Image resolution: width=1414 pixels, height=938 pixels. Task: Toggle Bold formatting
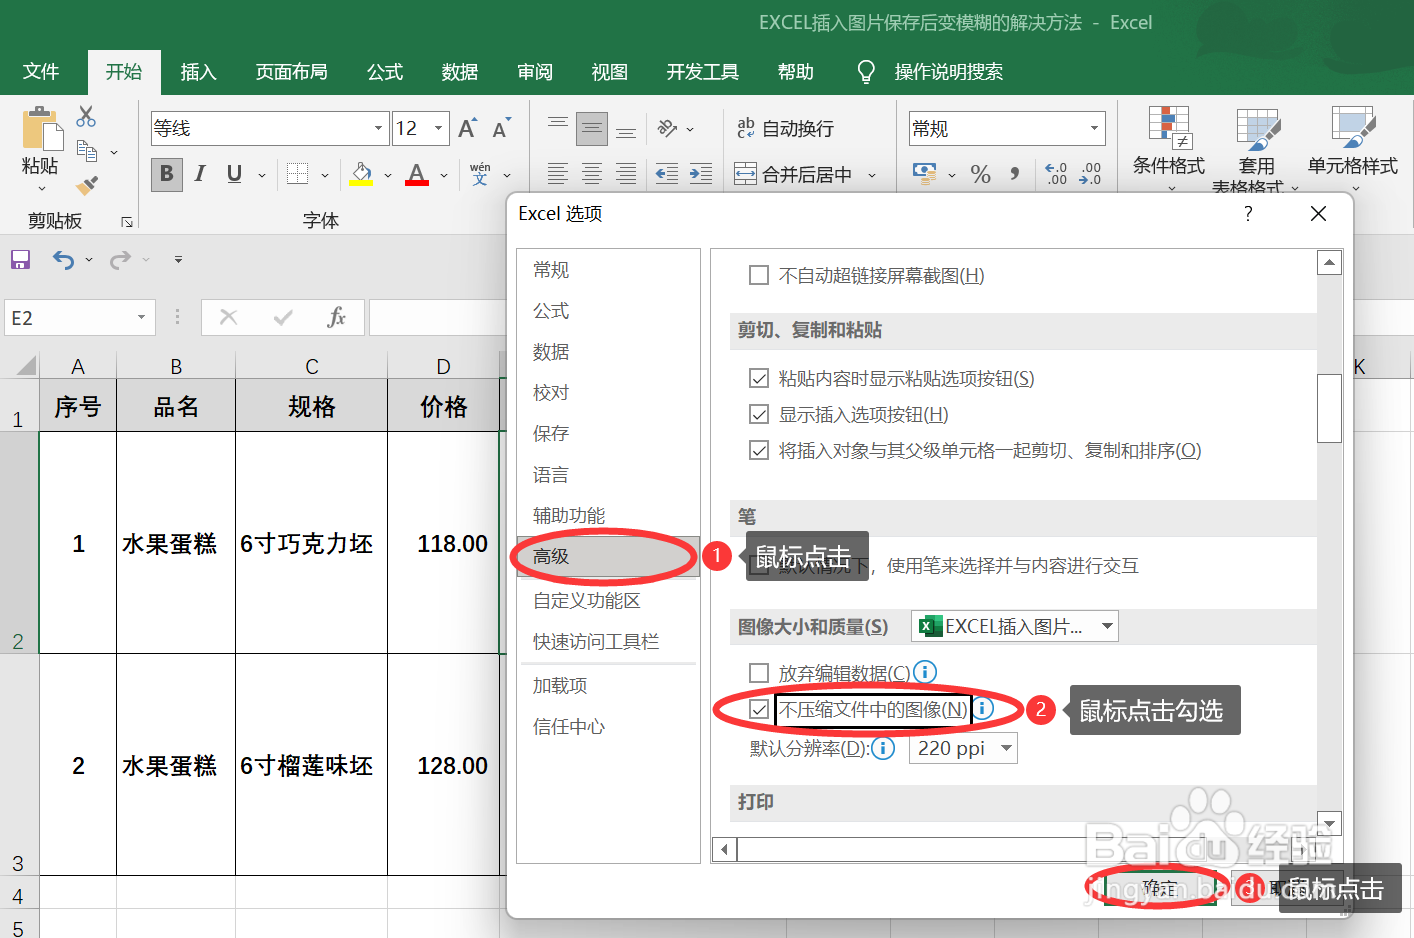pos(167,174)
